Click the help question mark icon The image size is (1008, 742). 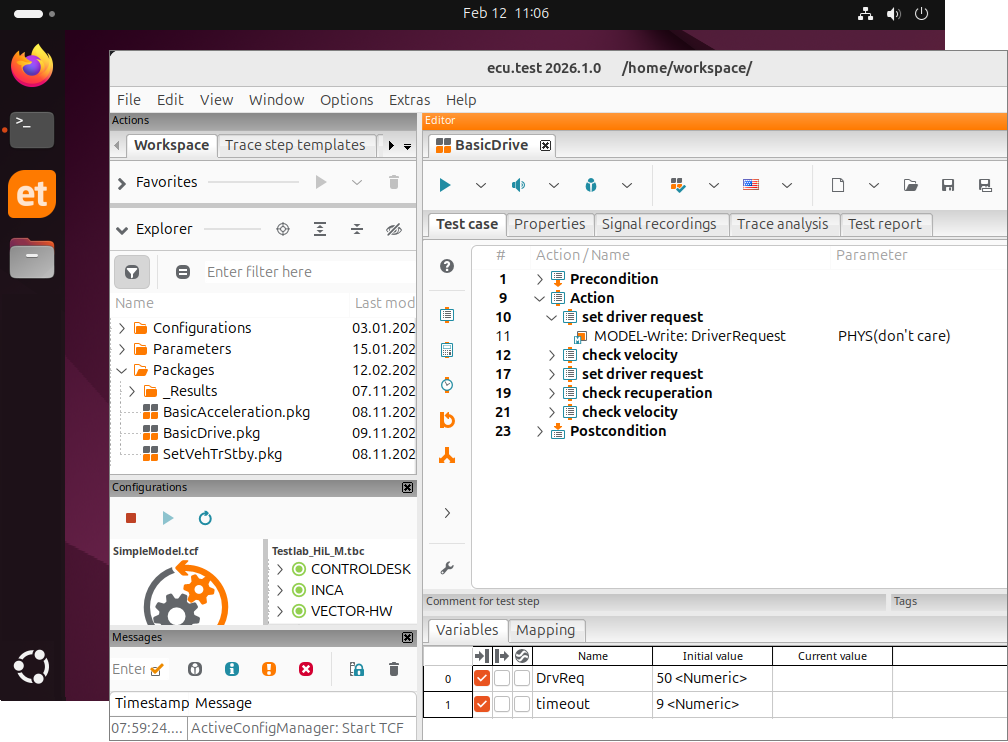(447, 266)
